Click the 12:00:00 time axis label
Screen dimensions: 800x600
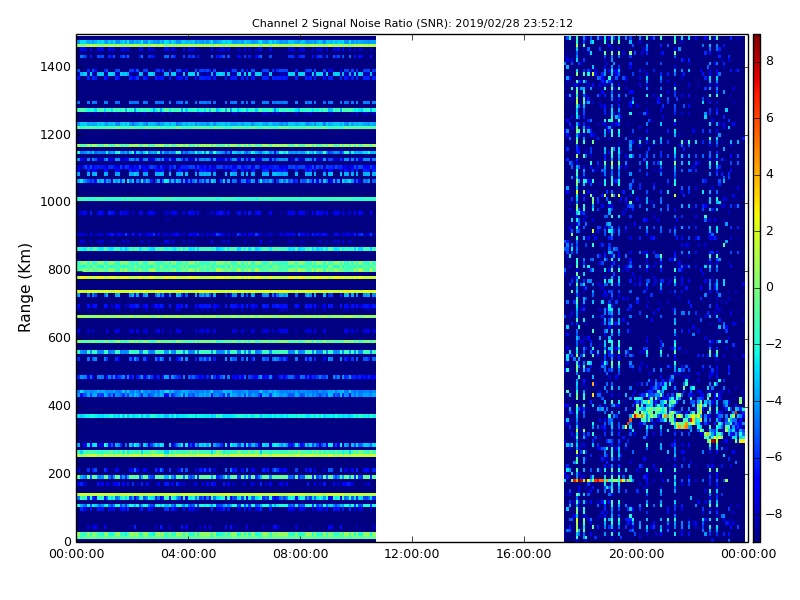click(412, 554)
